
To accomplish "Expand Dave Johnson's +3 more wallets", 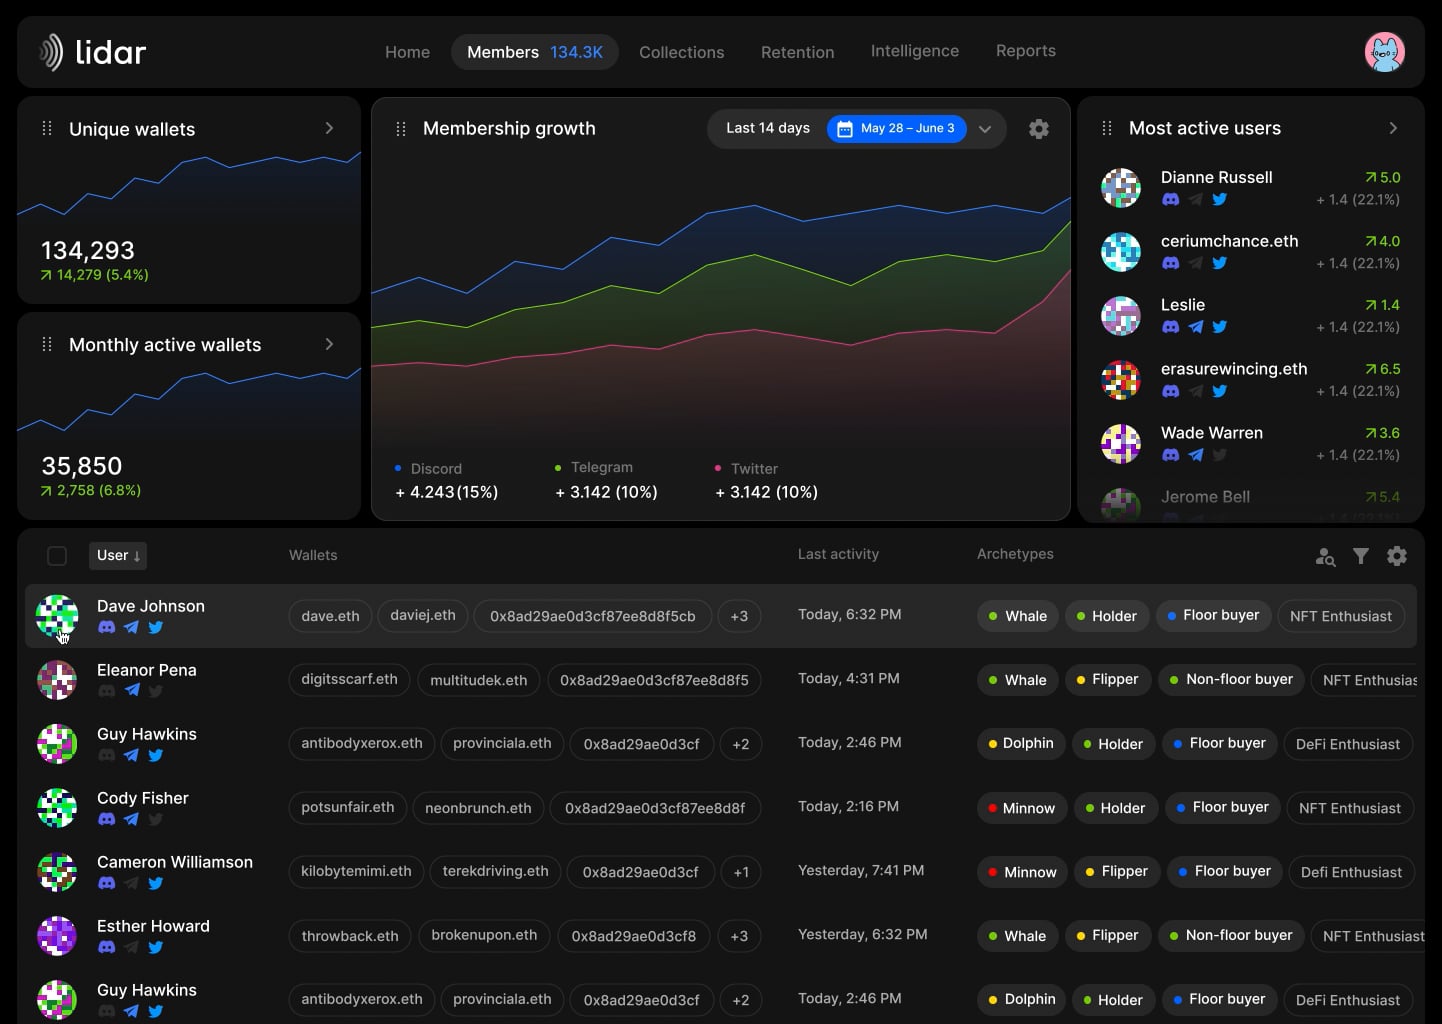I will tap(739, 616).
